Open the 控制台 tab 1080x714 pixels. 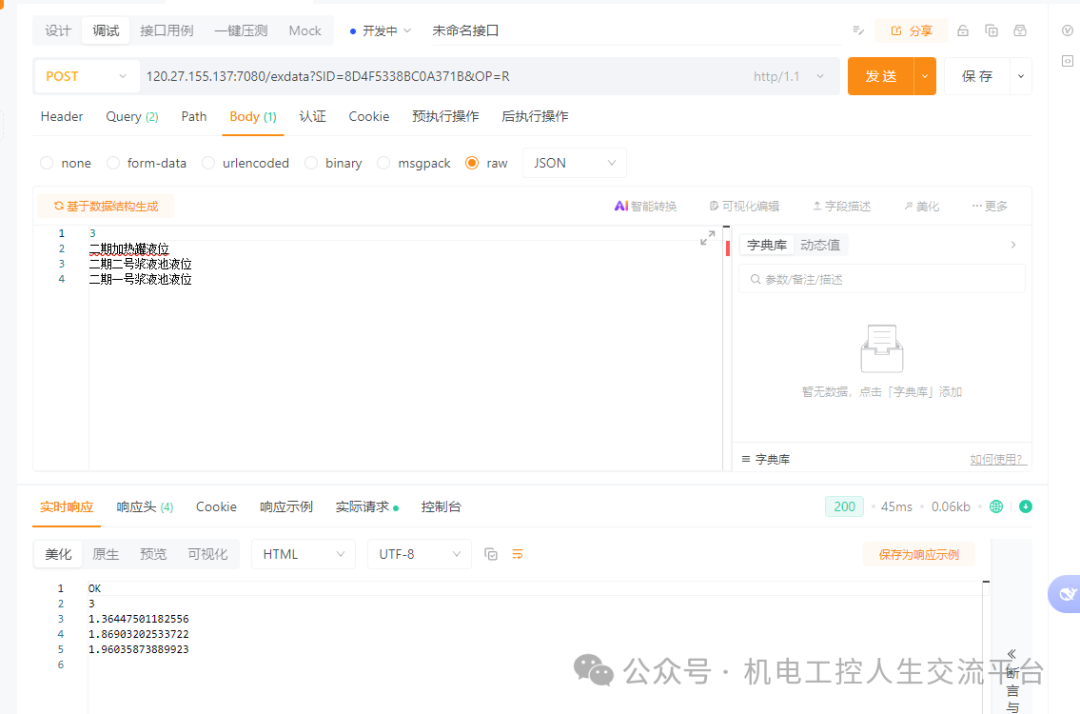(x=441, y=507)
